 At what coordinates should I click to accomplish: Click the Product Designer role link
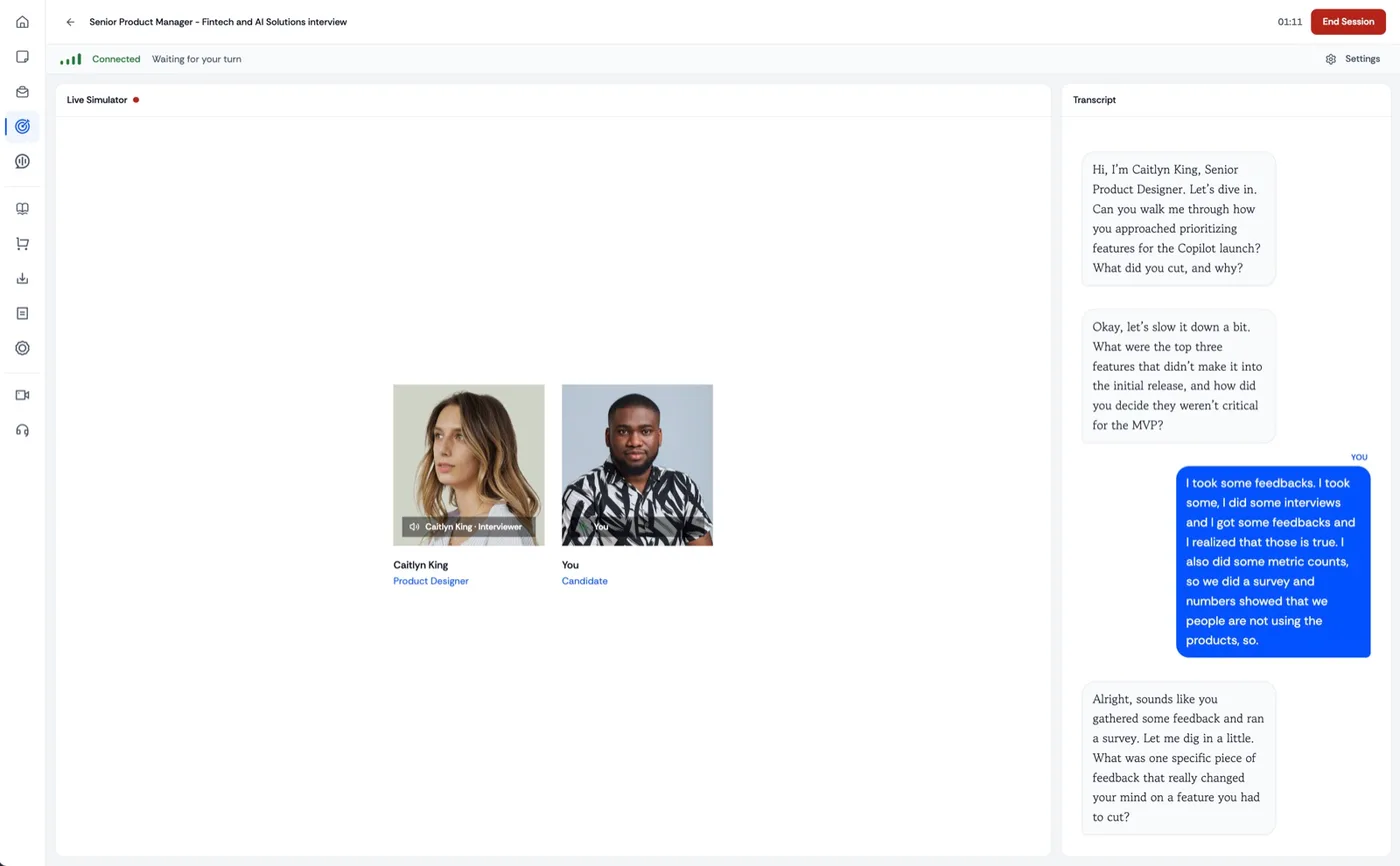click(x=431, y=581)
